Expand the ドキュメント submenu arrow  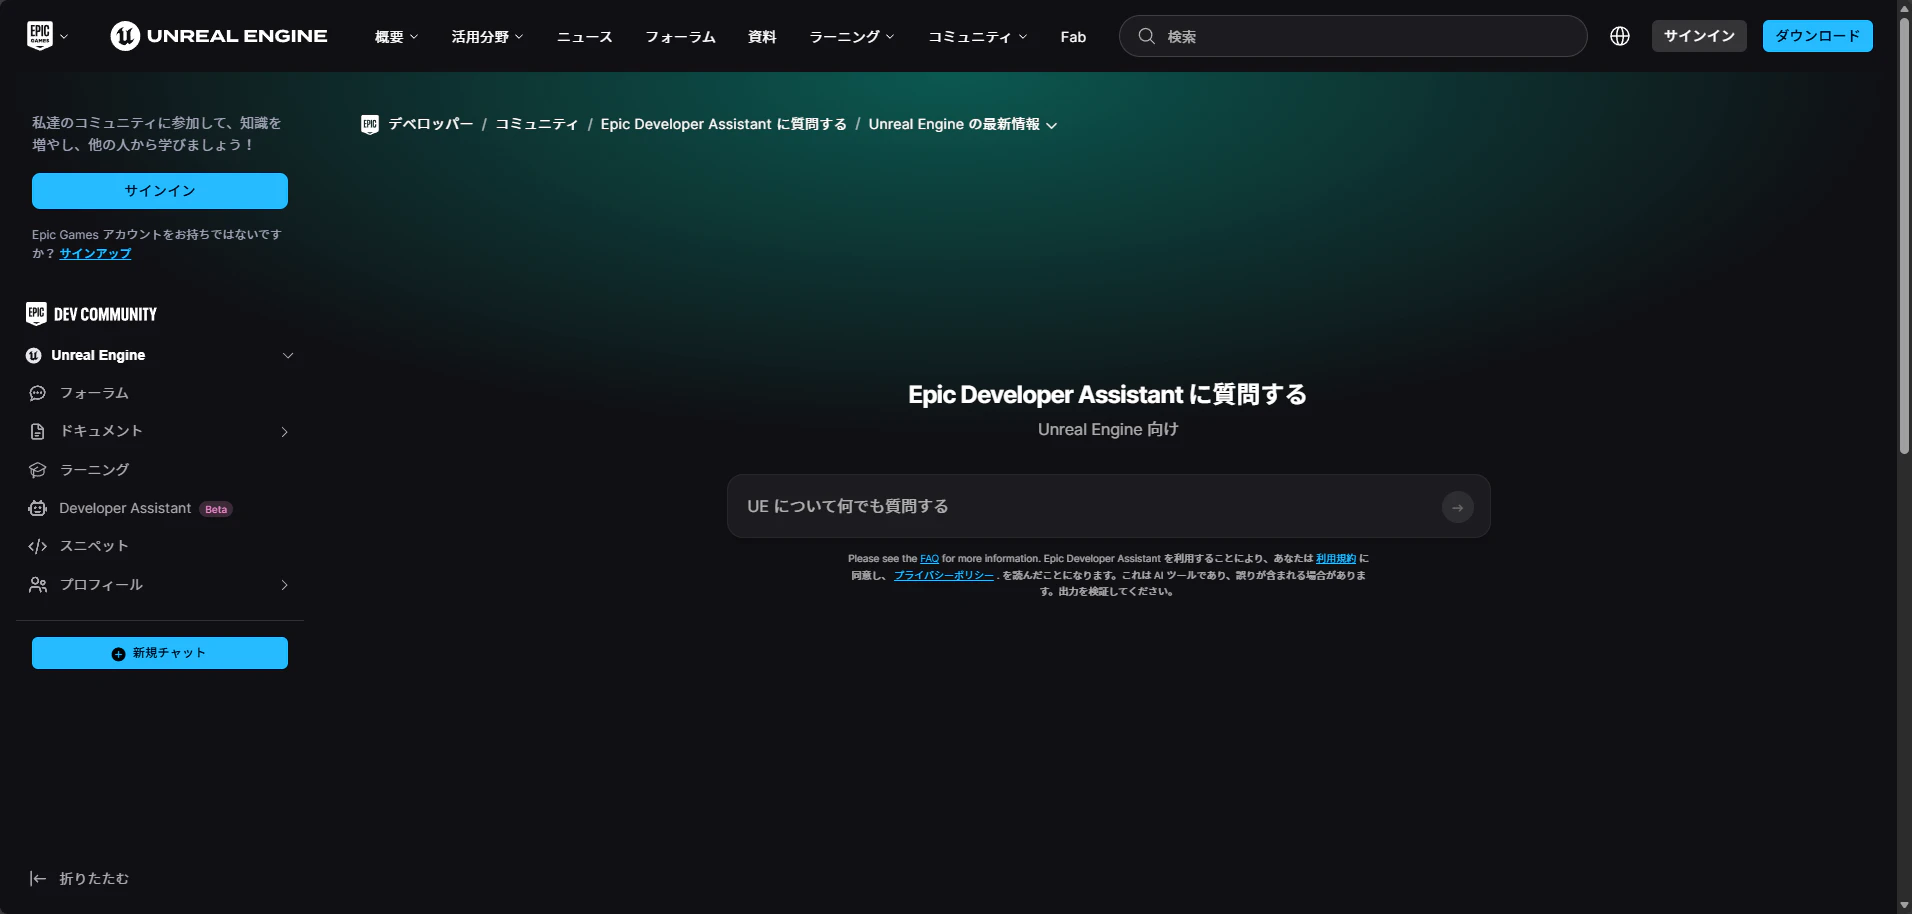(x=285, y=432)
